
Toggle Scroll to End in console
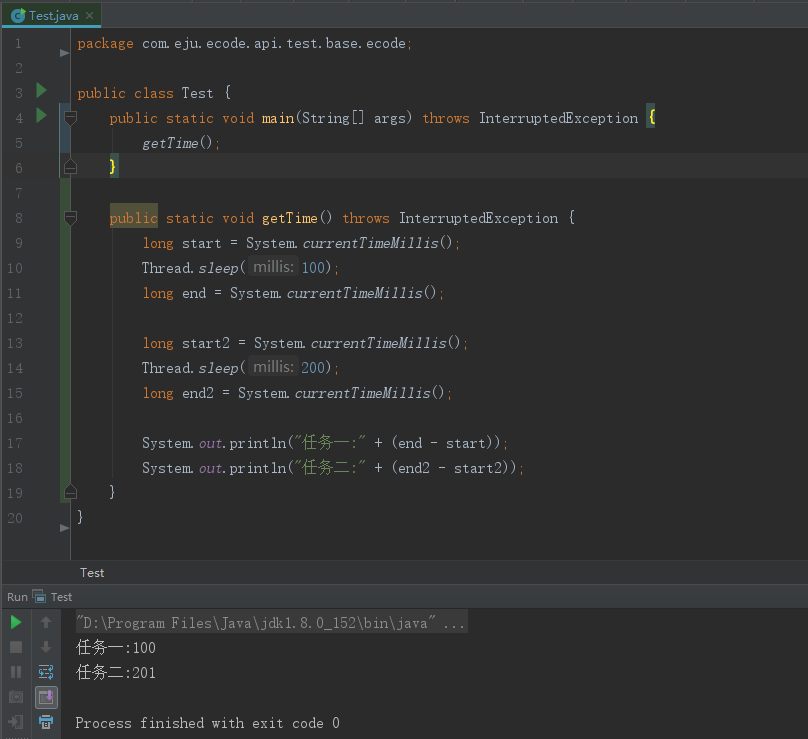tap(46, 697)
